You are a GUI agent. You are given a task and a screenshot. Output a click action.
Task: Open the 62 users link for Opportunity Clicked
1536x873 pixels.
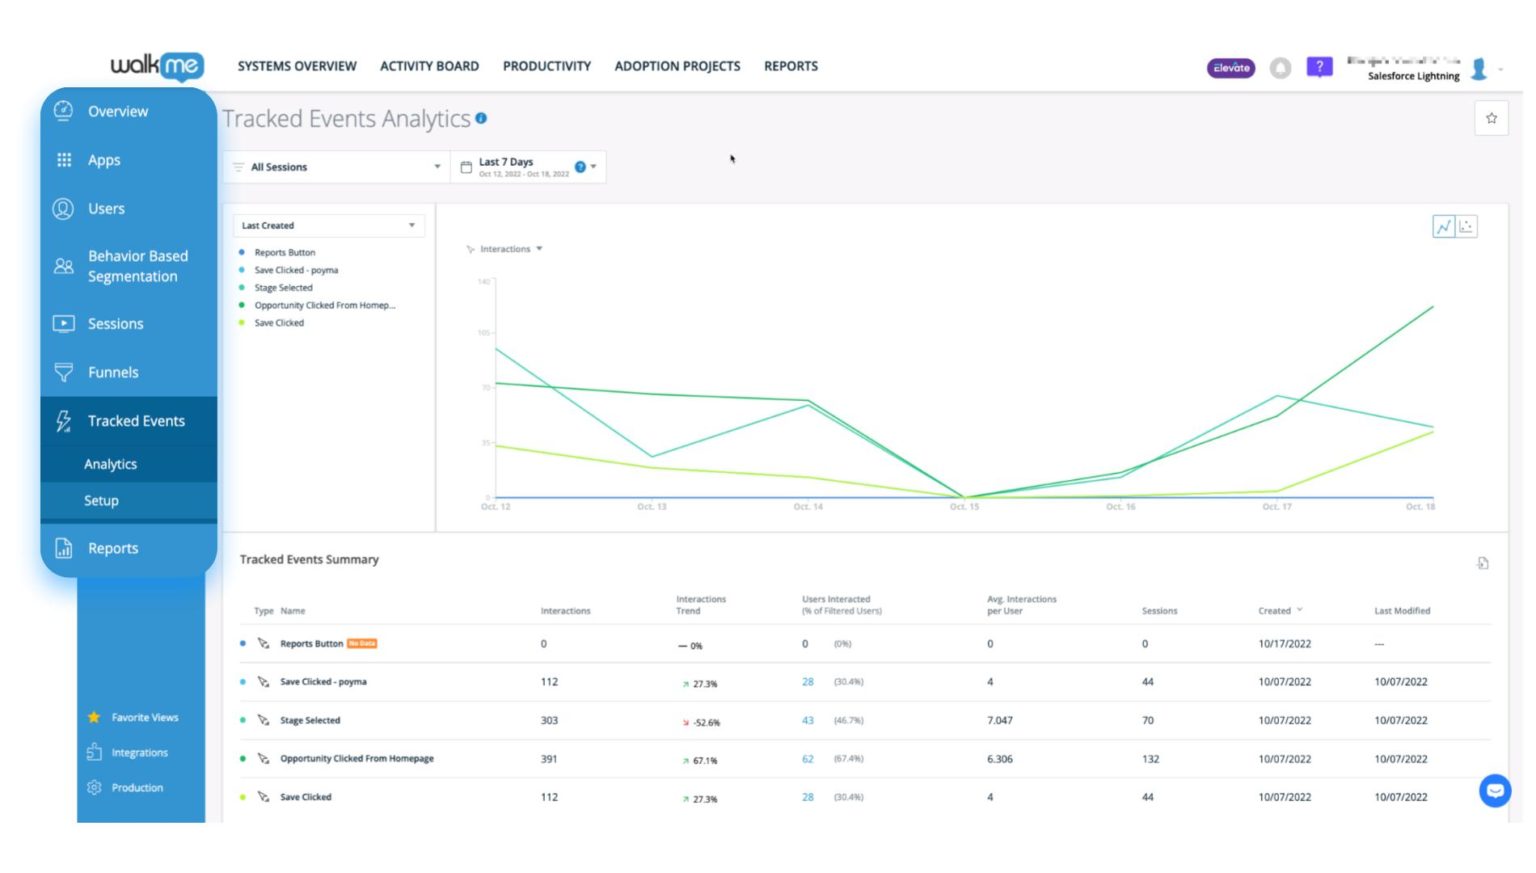point(806,758)
